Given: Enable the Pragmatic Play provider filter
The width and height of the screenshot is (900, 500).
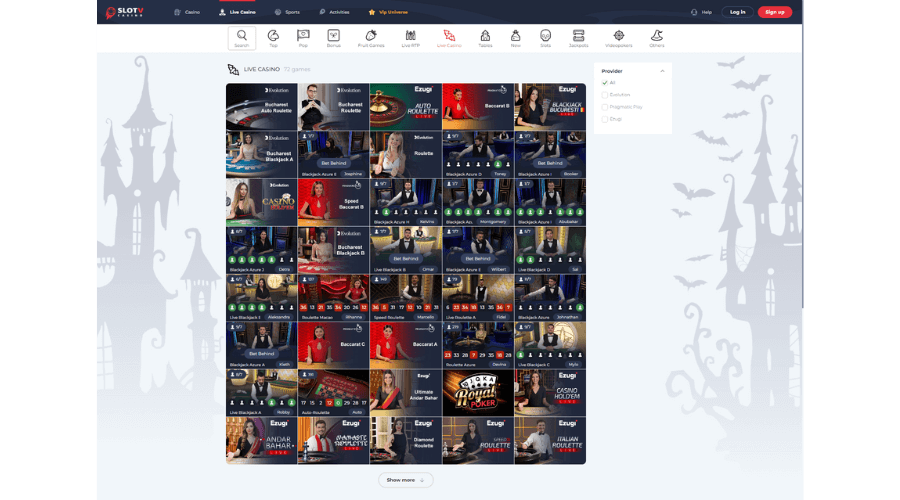Looking at the screenshot, I should pyautogui.click(x=604, y=107).
